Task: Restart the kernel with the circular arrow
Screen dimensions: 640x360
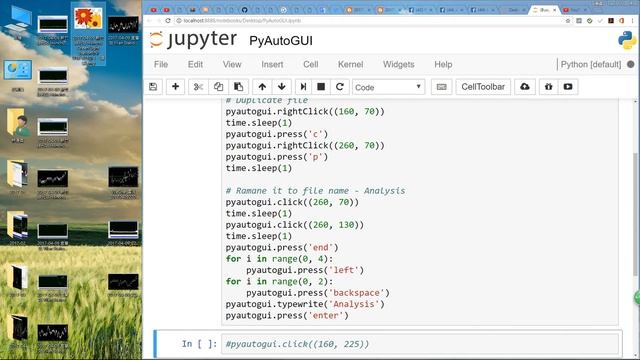Action: coord(340,87)
